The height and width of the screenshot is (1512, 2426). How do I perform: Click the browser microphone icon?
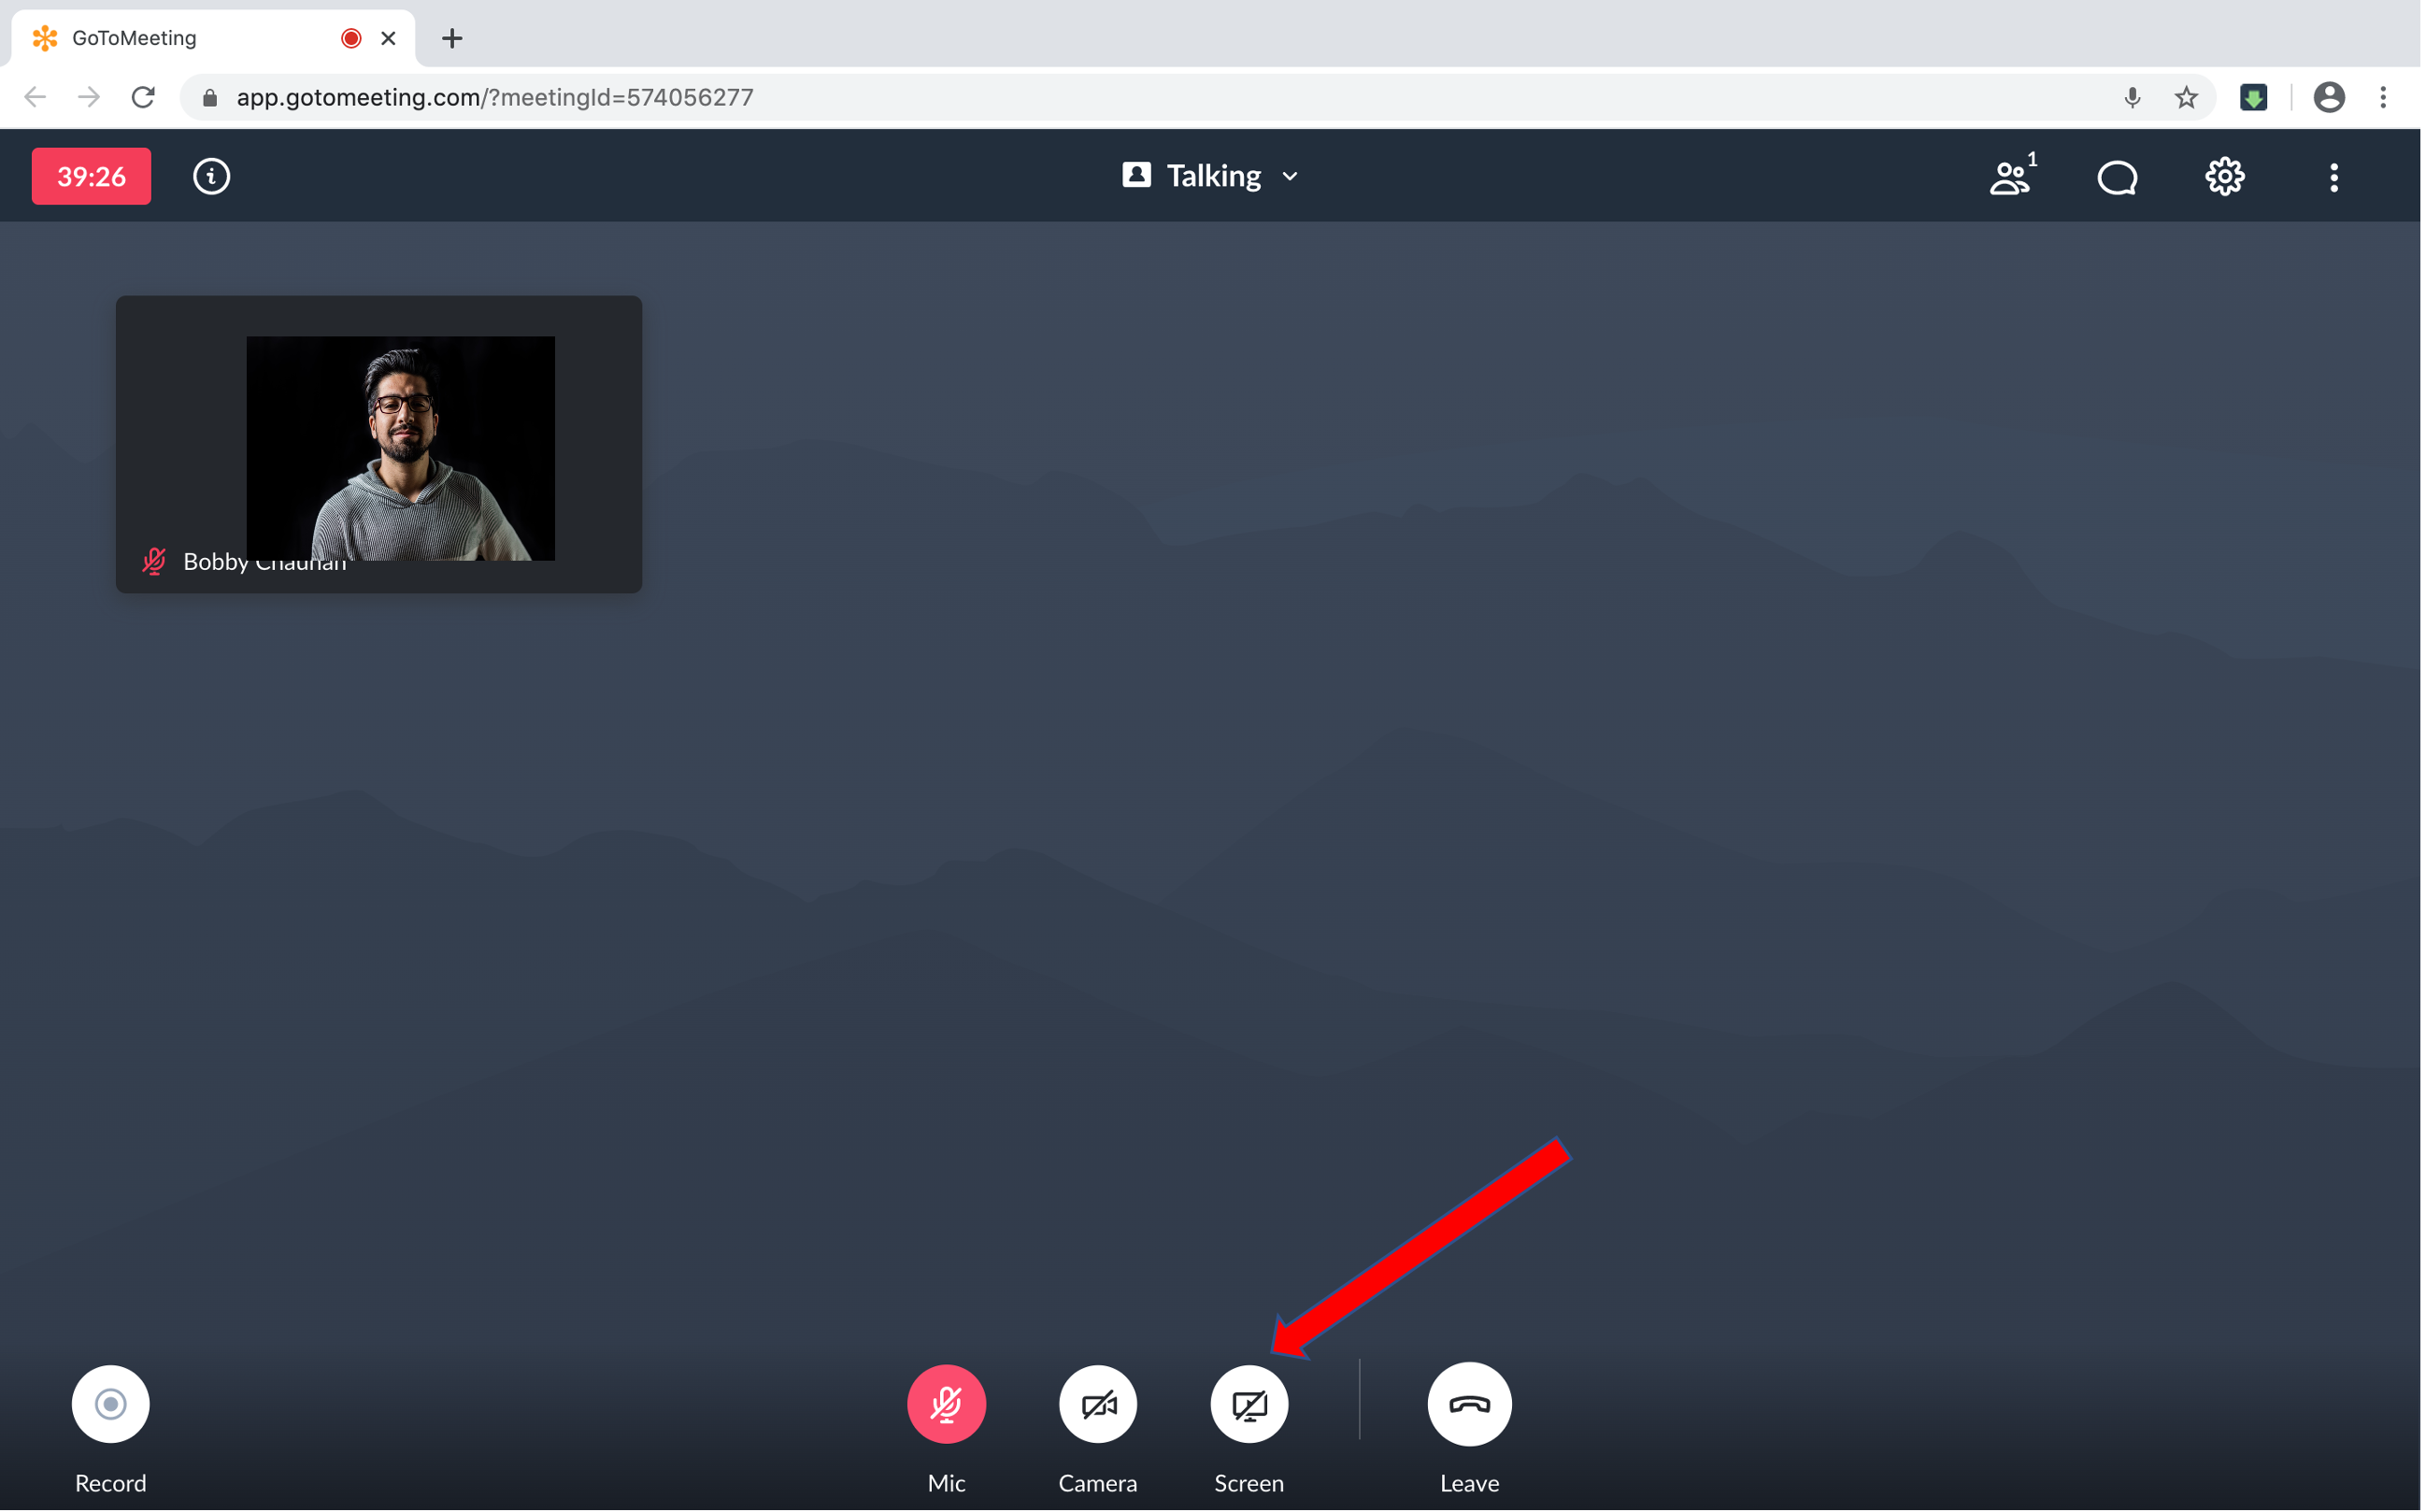(2132, 97)
